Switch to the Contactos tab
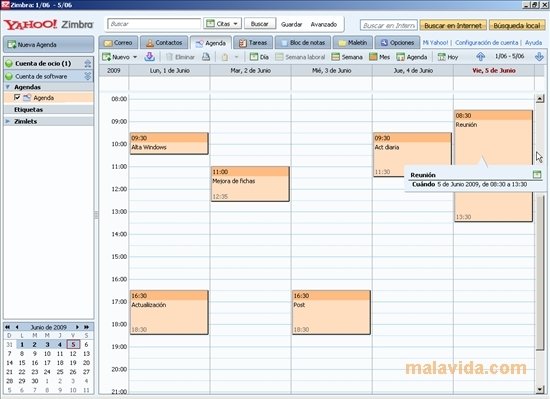Screen dimensions: 550x399 coord(164,43)
